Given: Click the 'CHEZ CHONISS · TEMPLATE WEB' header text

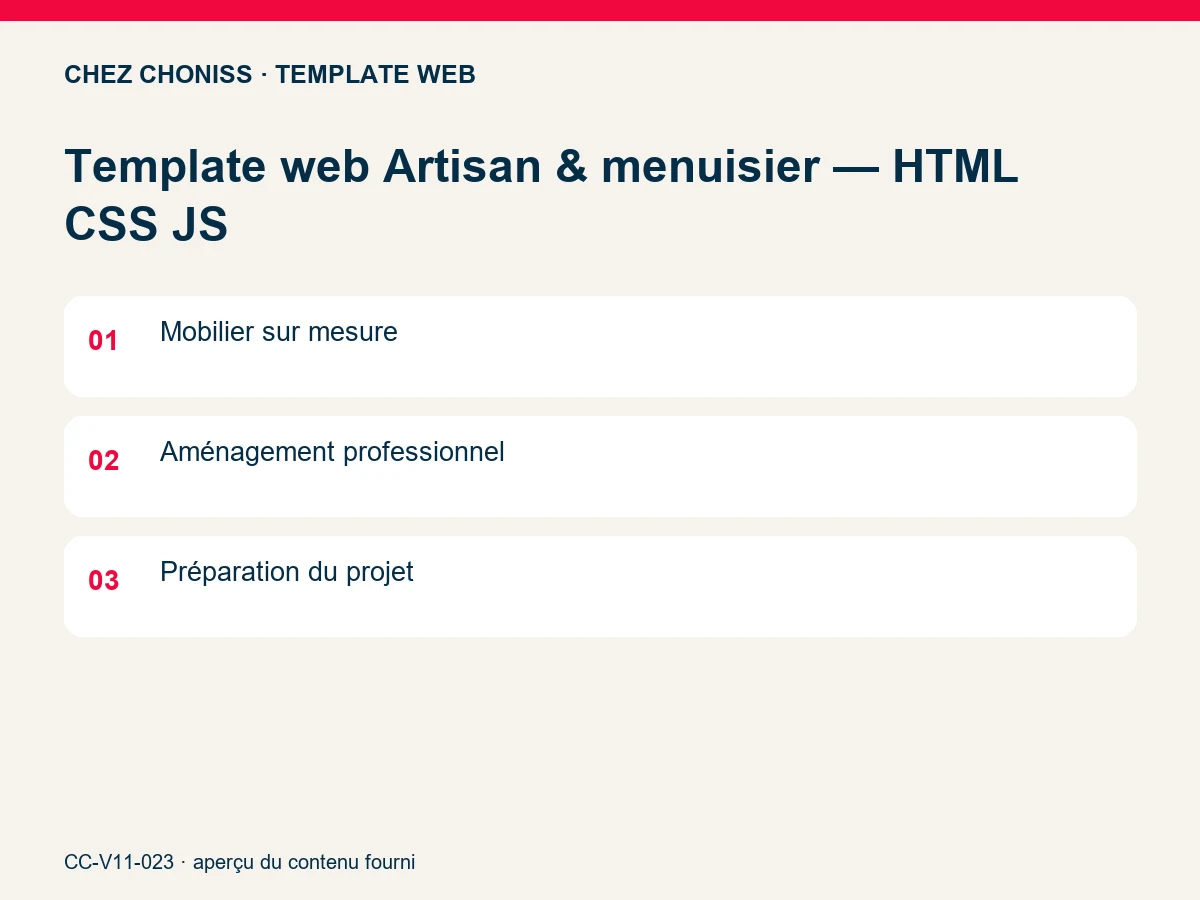Looking at the screenshot, I should tap(270, 75).
